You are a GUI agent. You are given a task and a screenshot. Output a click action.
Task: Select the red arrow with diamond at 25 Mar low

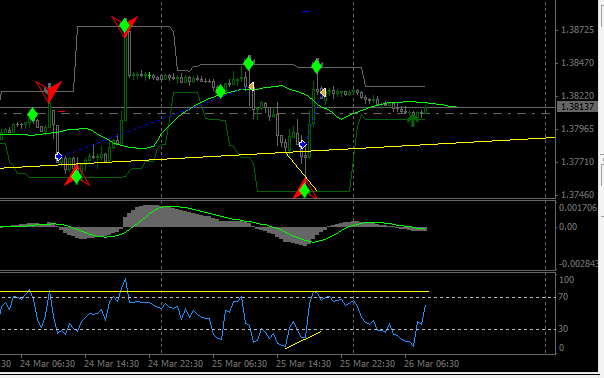(305, 189)
